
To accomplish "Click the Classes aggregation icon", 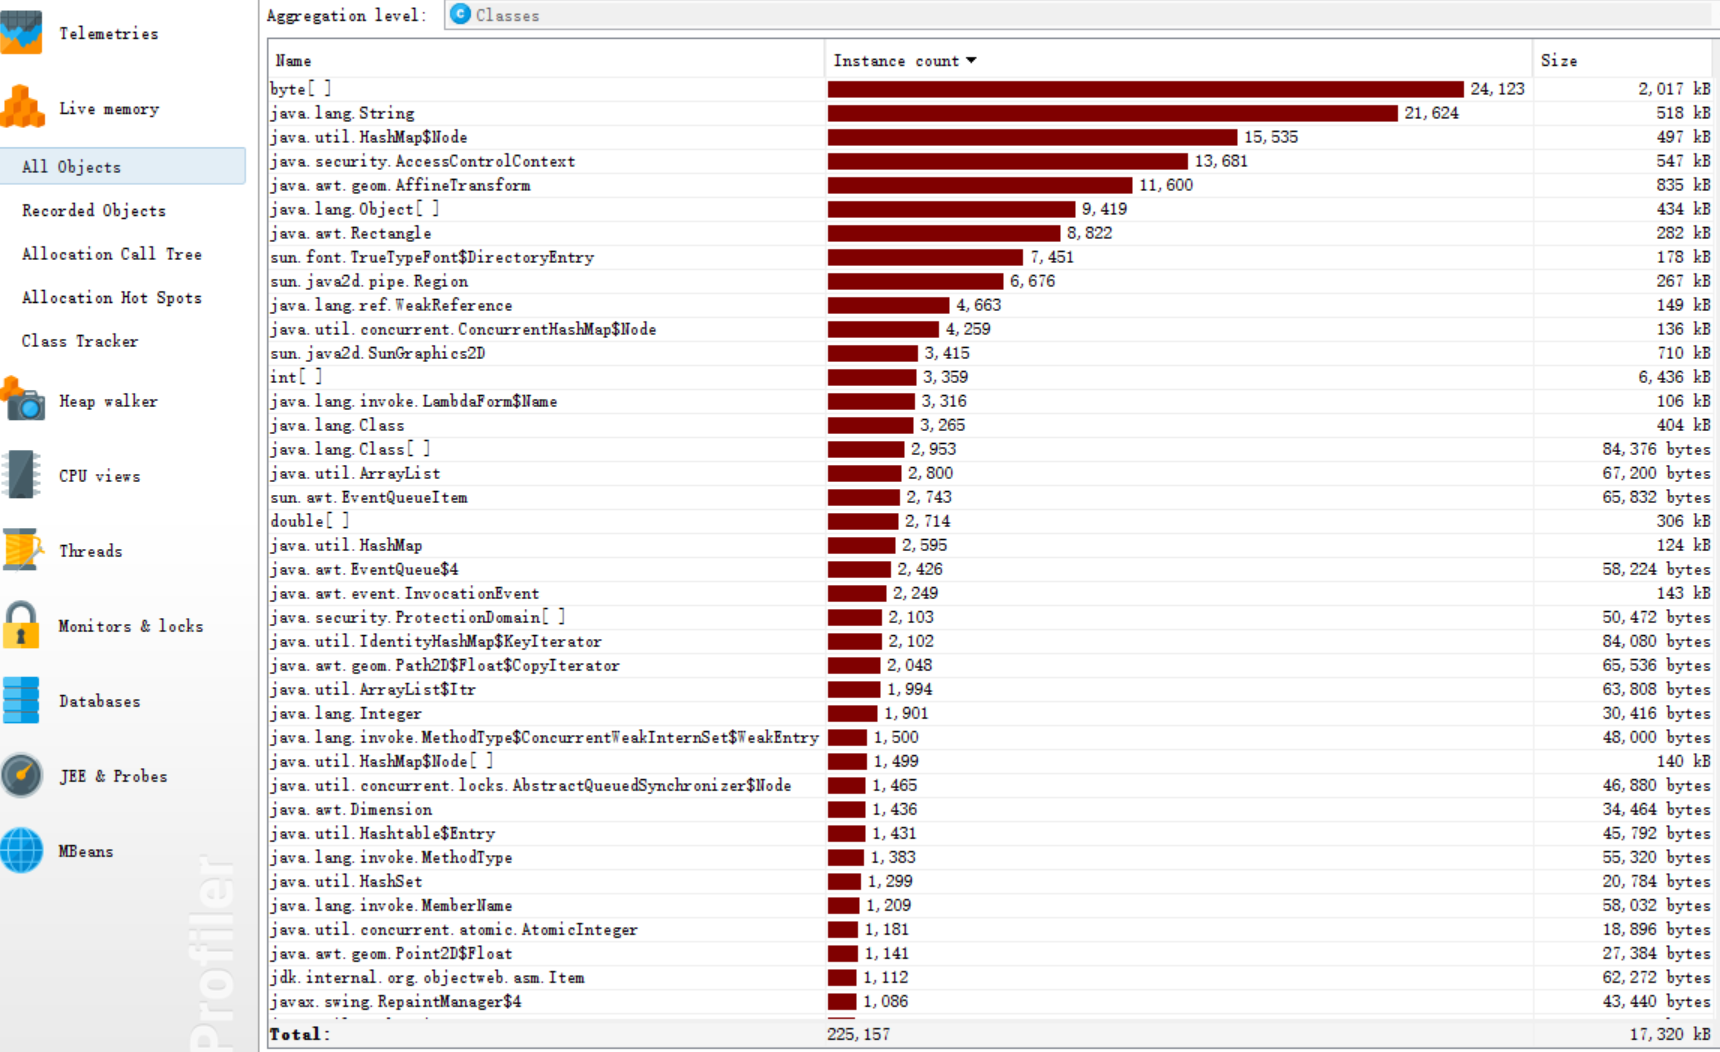I will (460, 14).
